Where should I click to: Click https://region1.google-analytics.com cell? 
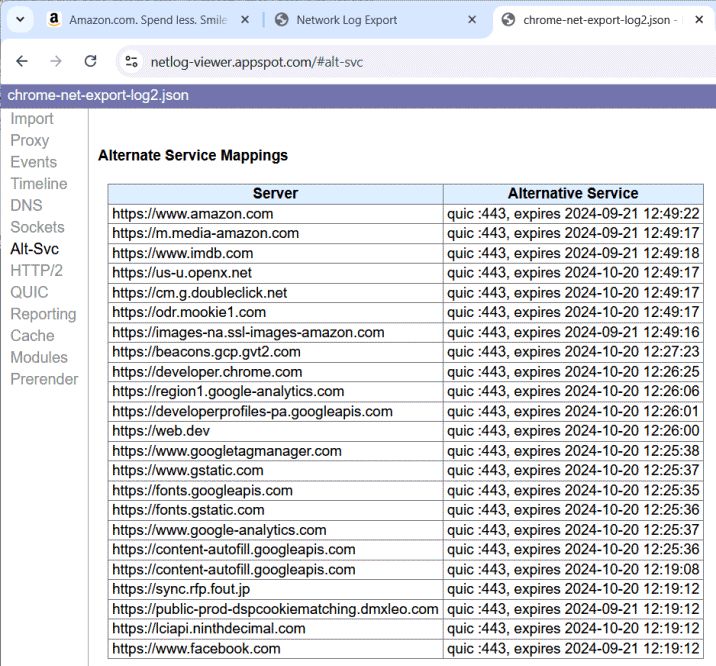click(275, 391)
